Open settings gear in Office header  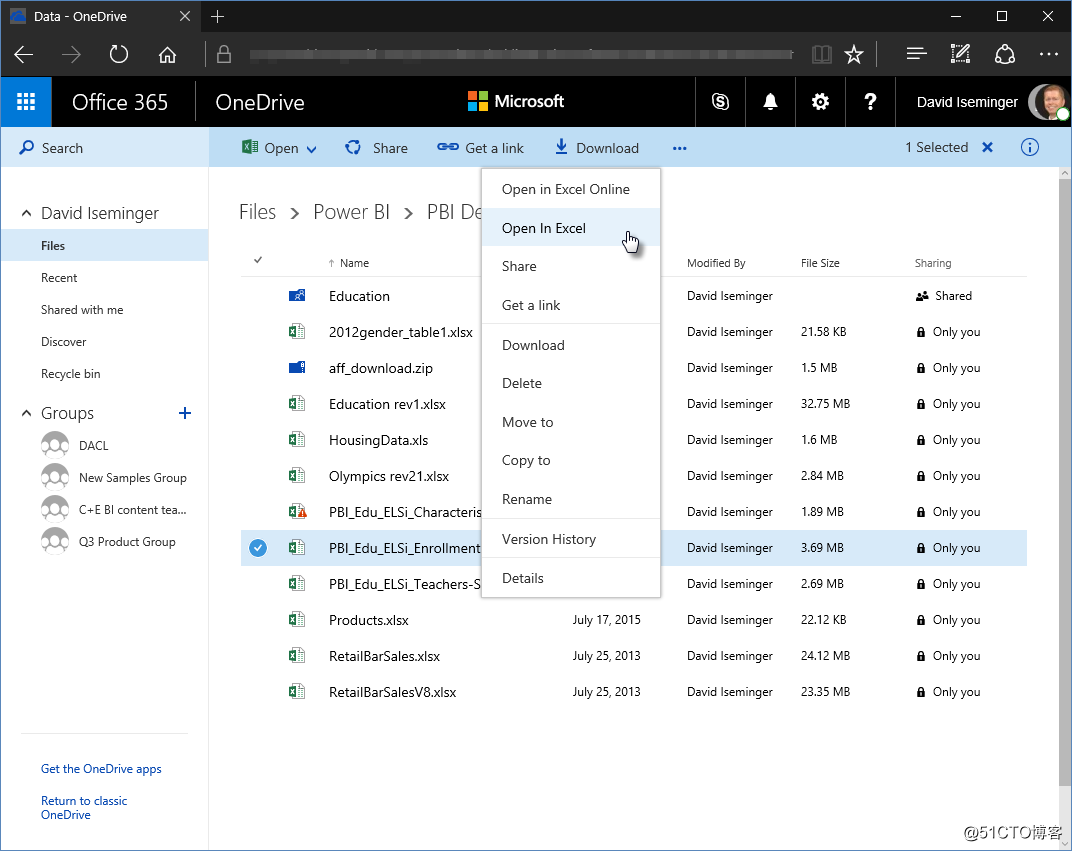820,102
